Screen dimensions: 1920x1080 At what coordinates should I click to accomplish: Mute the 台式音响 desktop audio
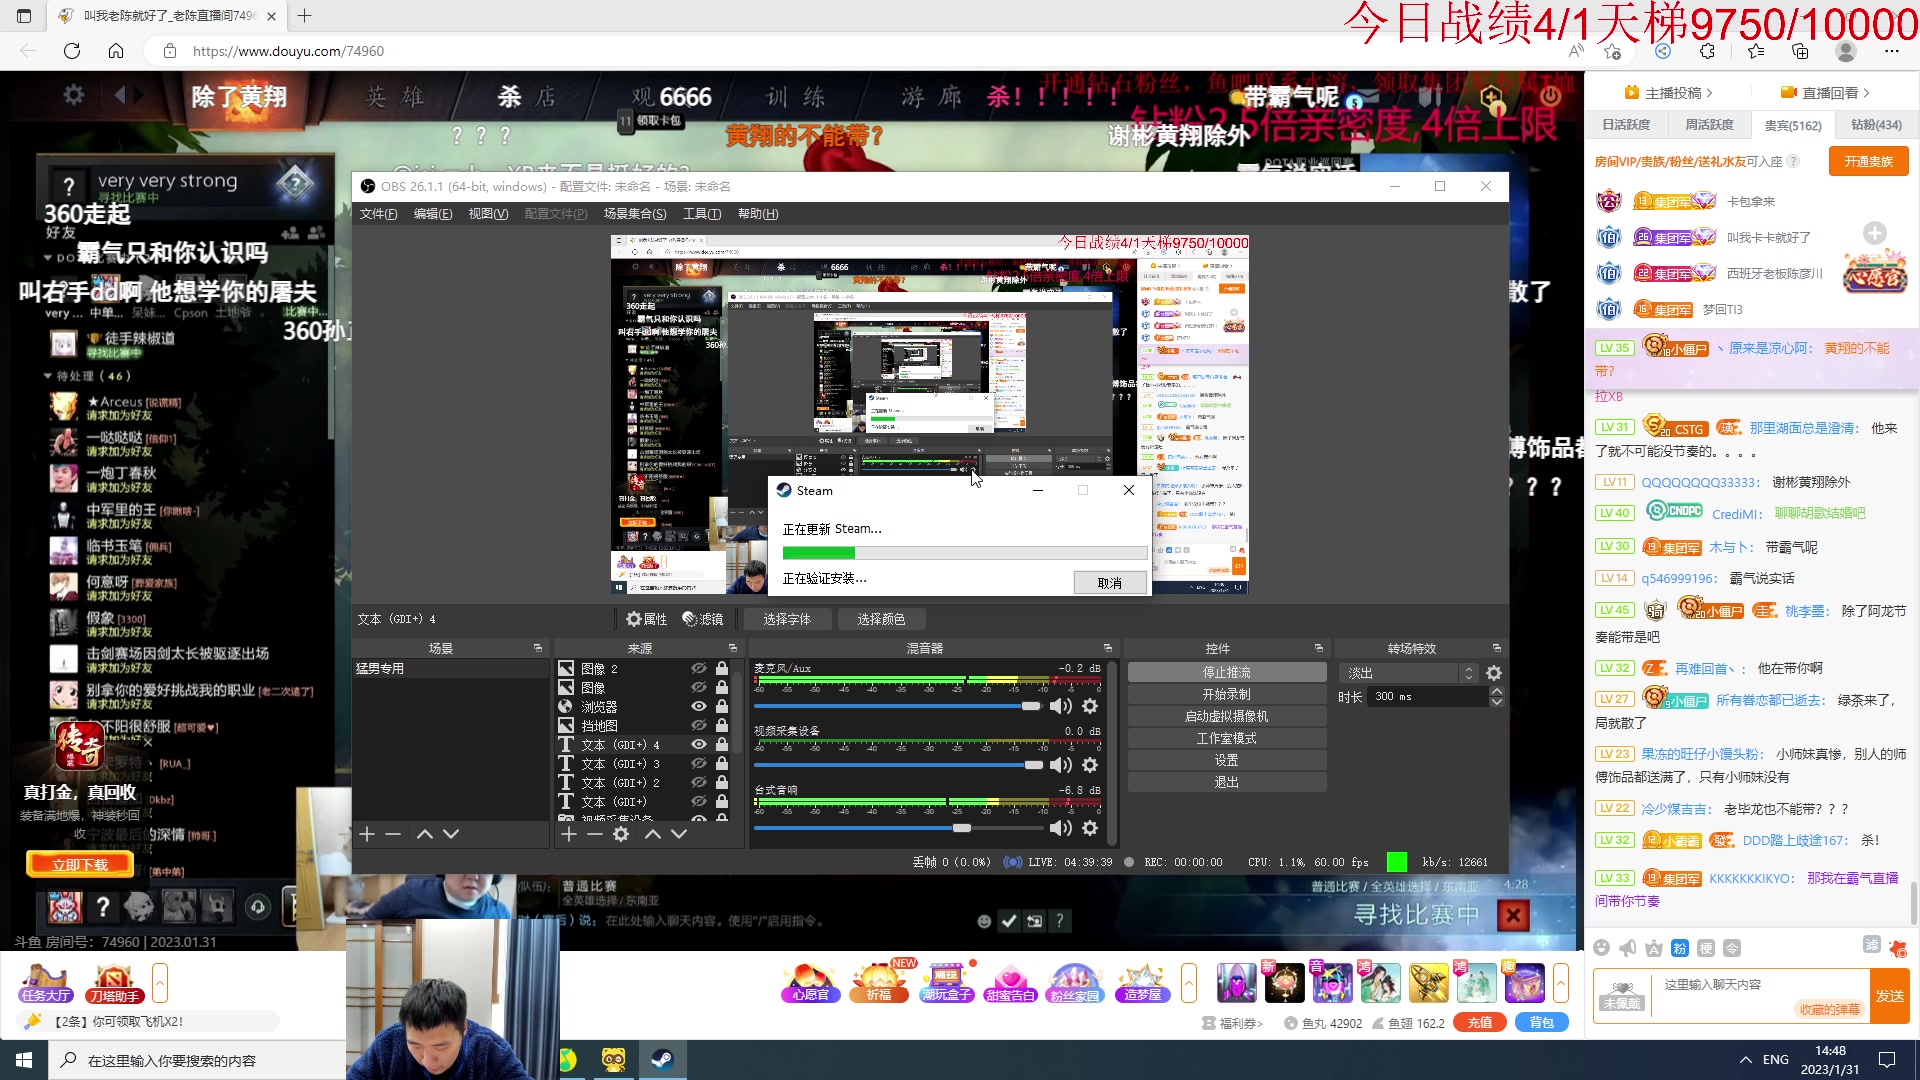1060,828
